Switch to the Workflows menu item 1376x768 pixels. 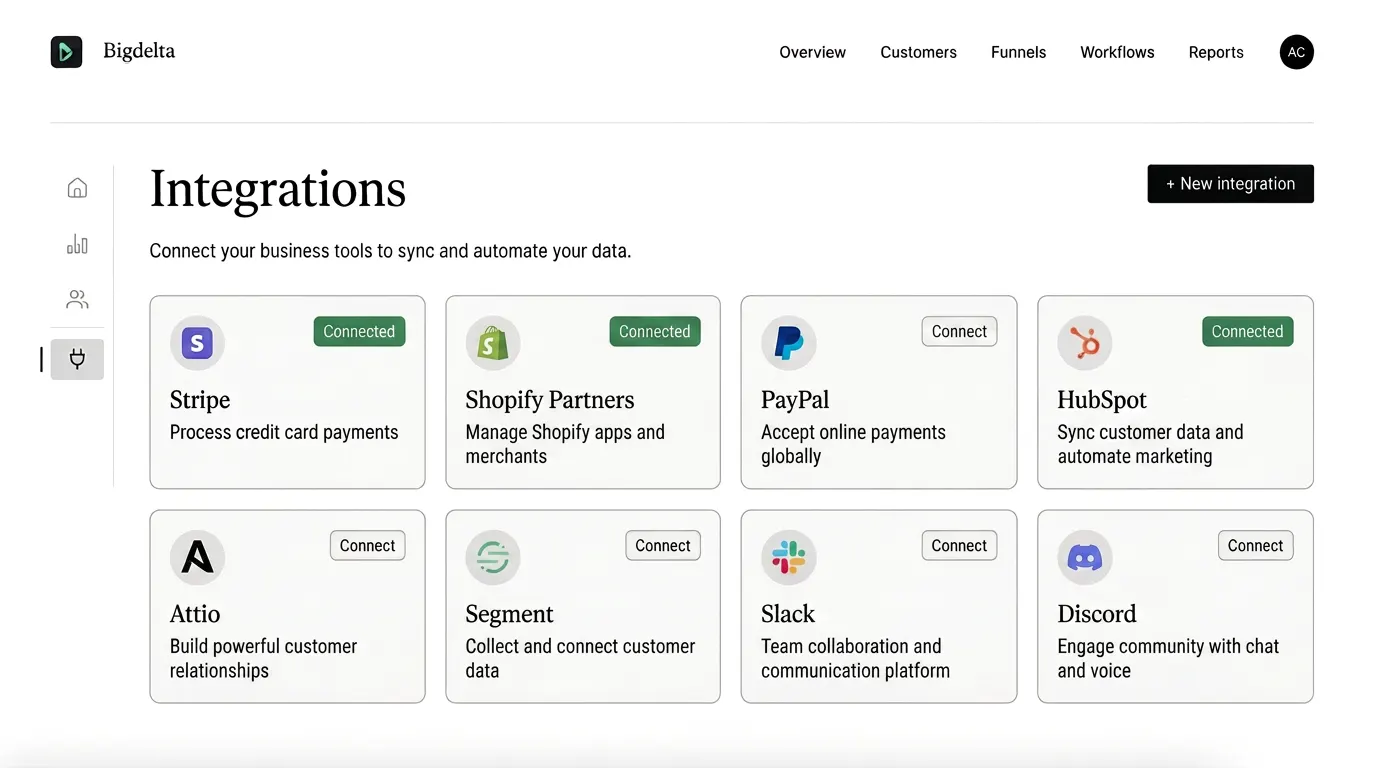pos(1117,52)
